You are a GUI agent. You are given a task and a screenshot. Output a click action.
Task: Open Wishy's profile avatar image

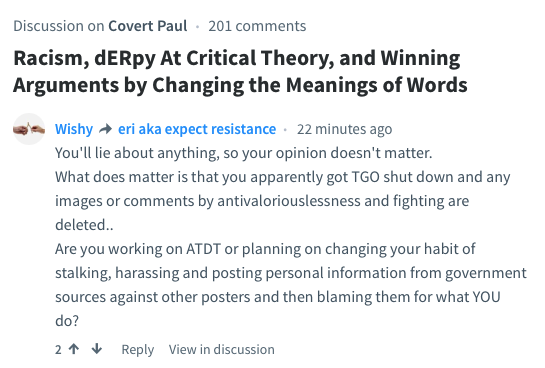29,129
